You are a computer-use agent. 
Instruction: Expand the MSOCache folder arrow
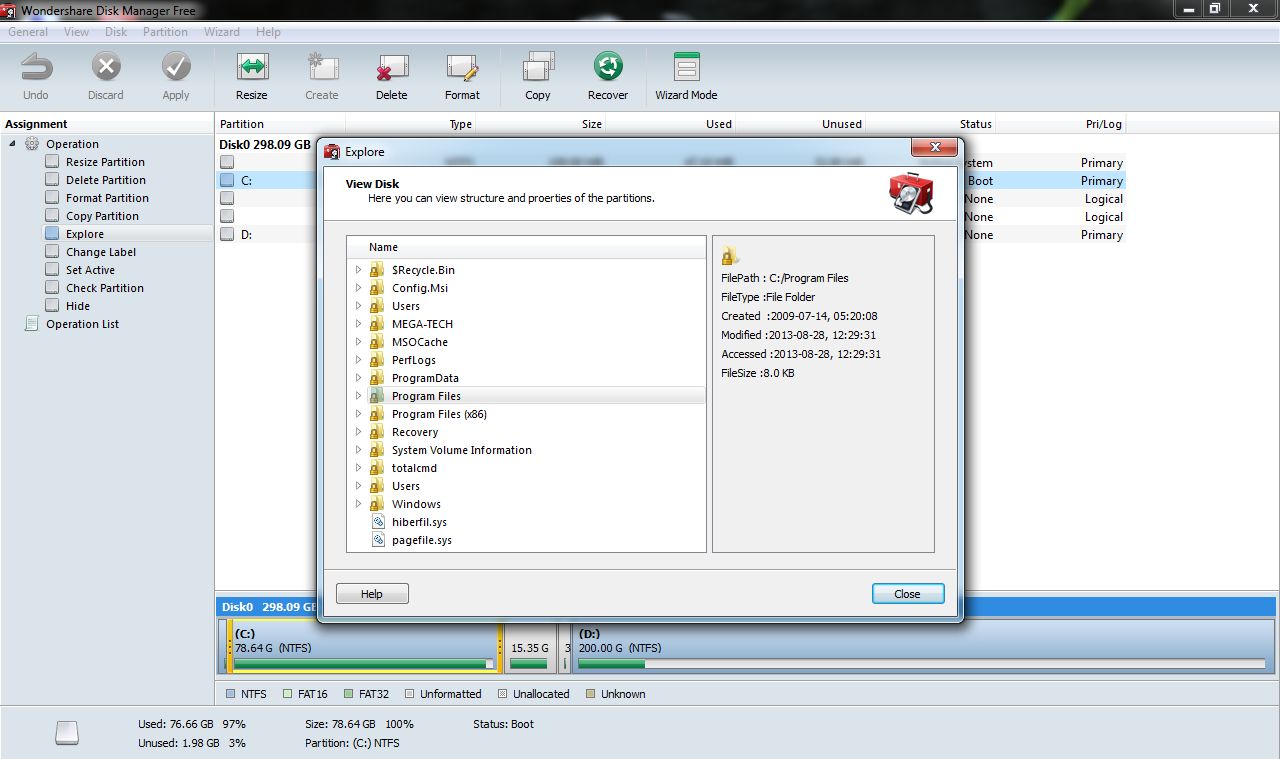(359, 342)
